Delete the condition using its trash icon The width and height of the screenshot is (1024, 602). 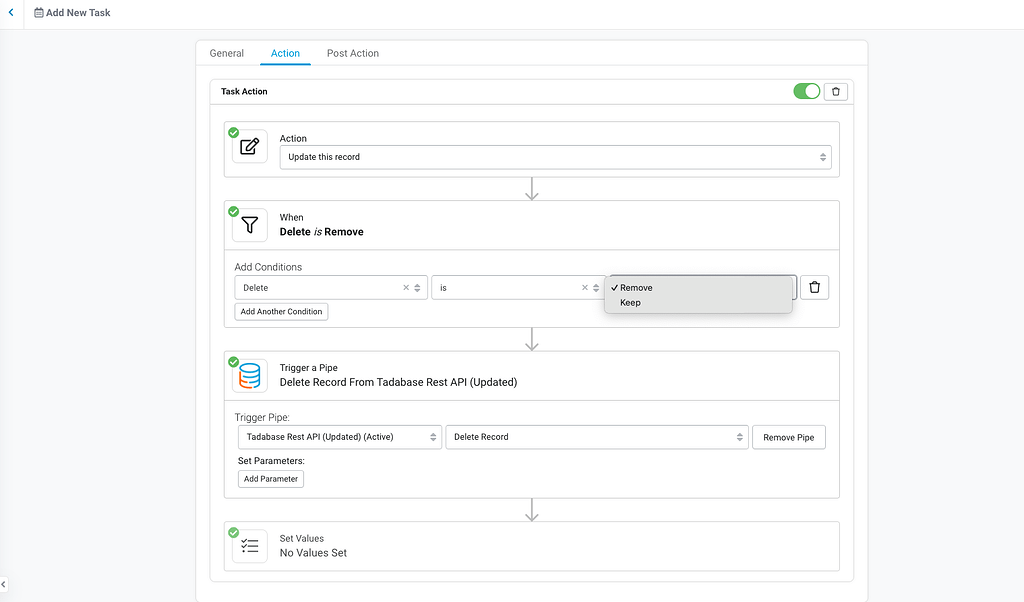[814, 287]
